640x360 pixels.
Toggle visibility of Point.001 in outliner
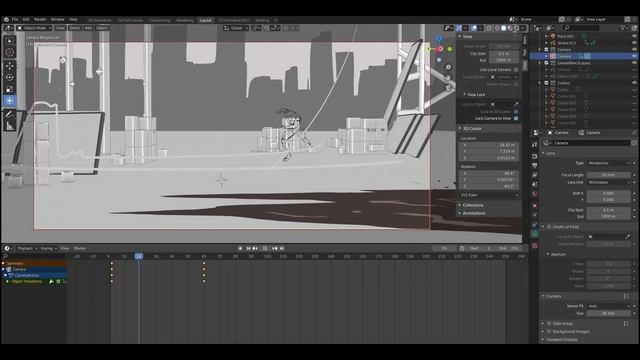pyautogui.click(x=634, y=36)
